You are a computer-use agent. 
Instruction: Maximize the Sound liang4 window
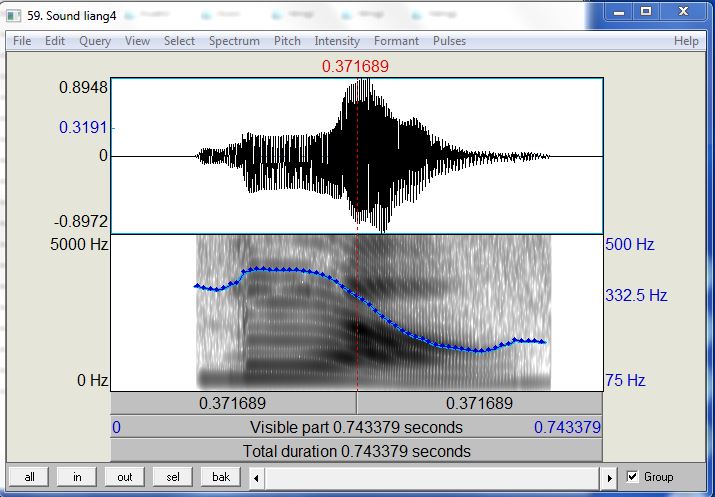pyautogui.click(x=646, y=12)
